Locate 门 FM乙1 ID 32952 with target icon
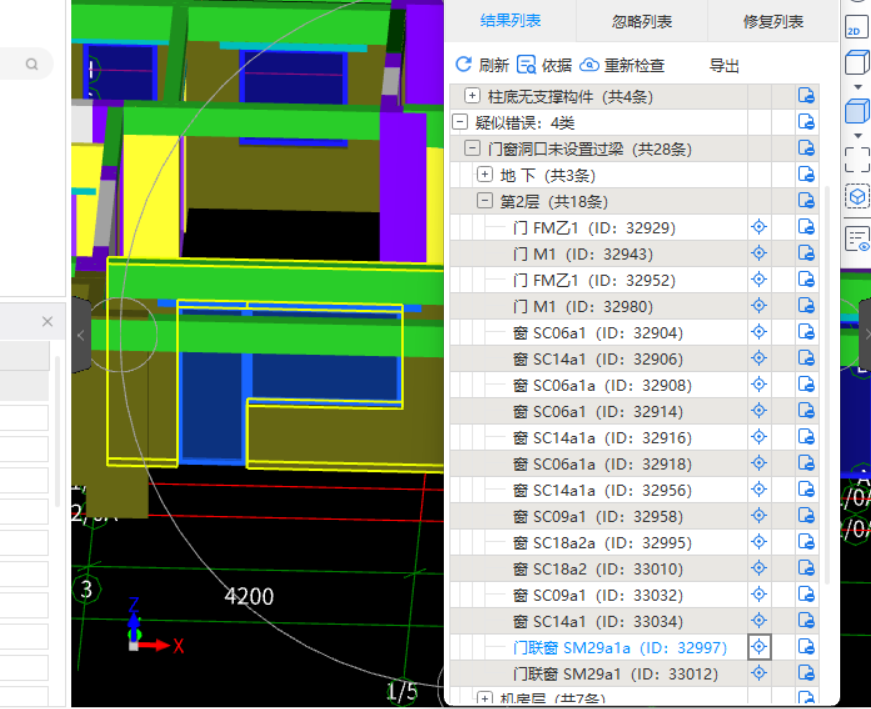 759,279
